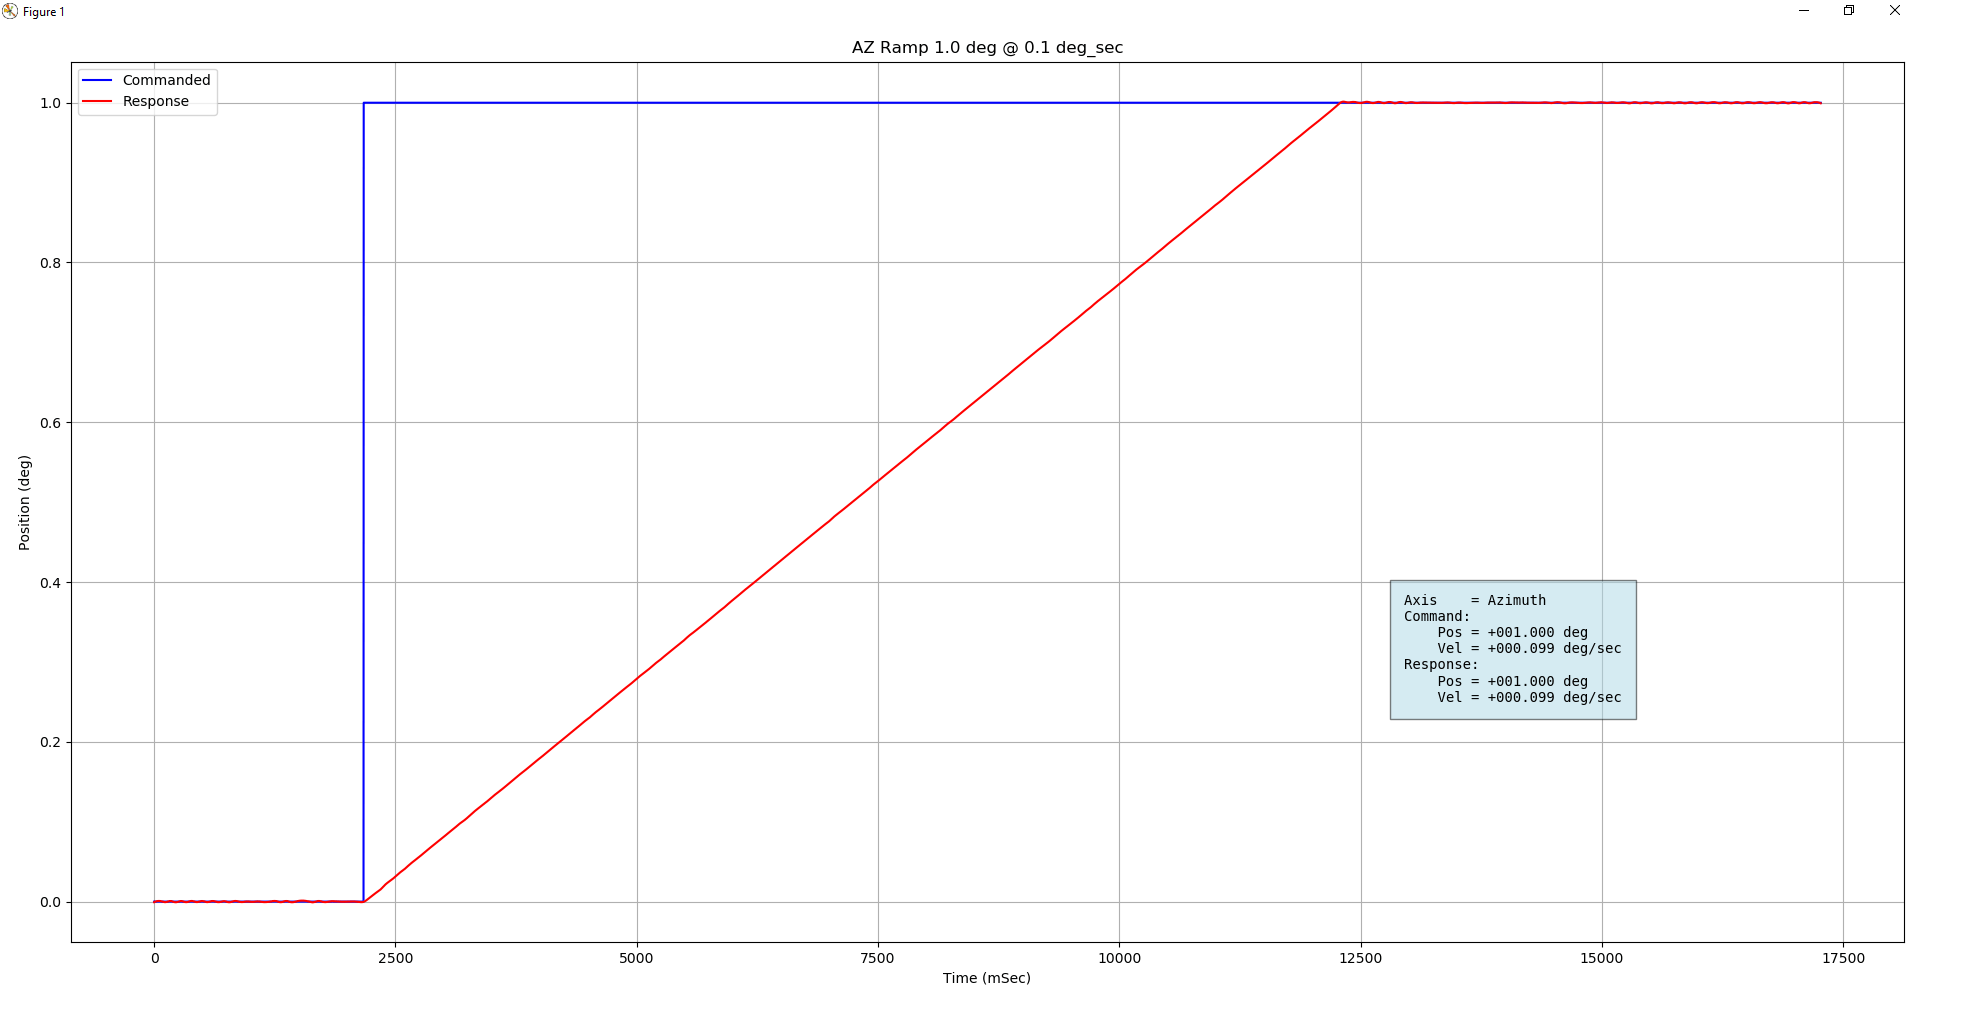1982x1024 pixels.
Task: Click the "Axis = Azimuth" line in info box
Action: 1474,600
